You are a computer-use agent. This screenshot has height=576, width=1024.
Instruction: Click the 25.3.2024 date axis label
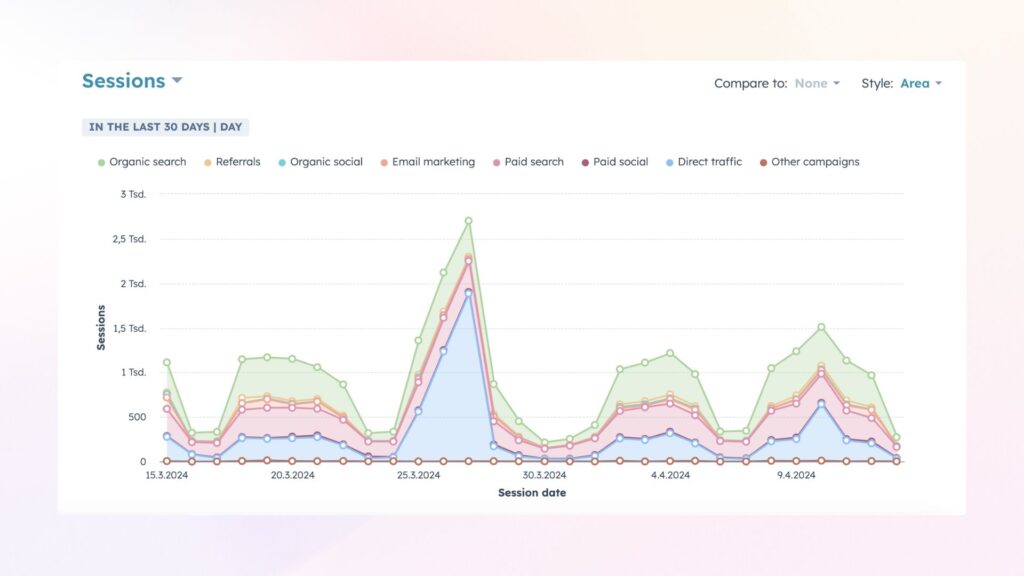(x=418, y=476)
